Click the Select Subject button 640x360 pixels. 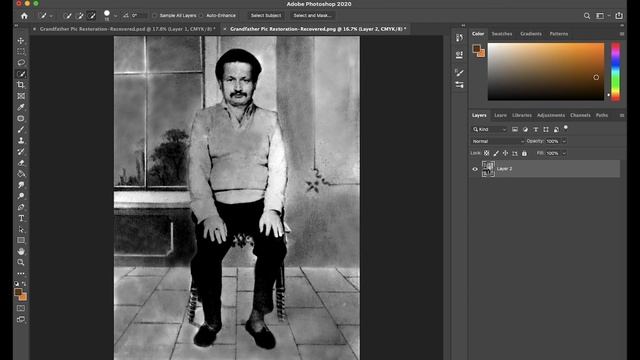pyautogui.click(x=266, y=16)
